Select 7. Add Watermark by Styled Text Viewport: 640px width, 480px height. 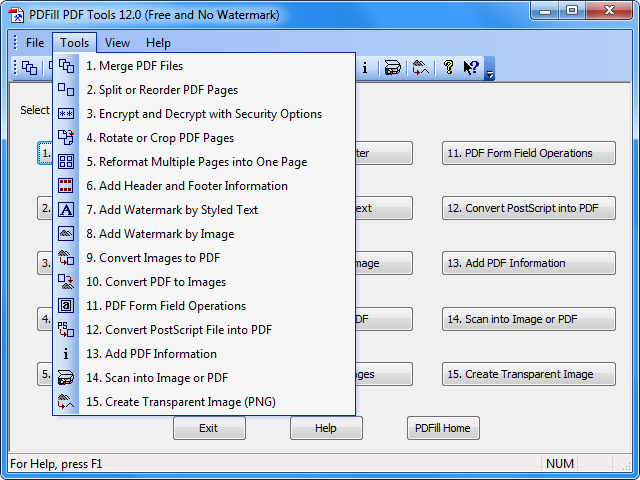point(204,210)
